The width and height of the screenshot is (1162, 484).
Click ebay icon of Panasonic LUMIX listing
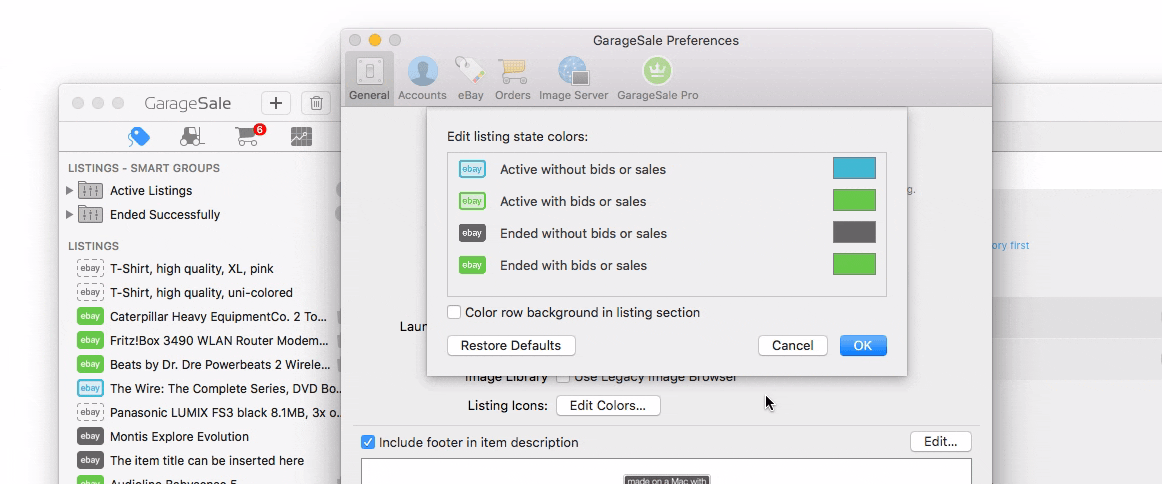(x=90, y=411)
